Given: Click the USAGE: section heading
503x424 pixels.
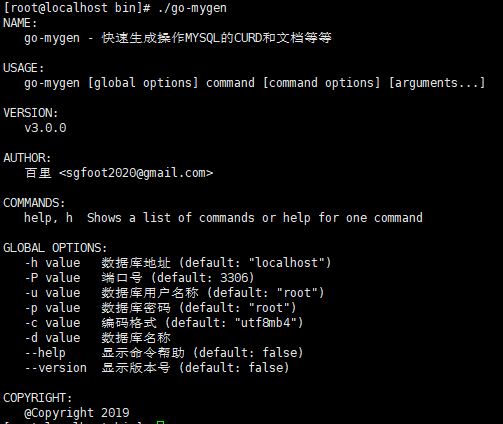Looking at the screenshot, I should tap(24, 68).
